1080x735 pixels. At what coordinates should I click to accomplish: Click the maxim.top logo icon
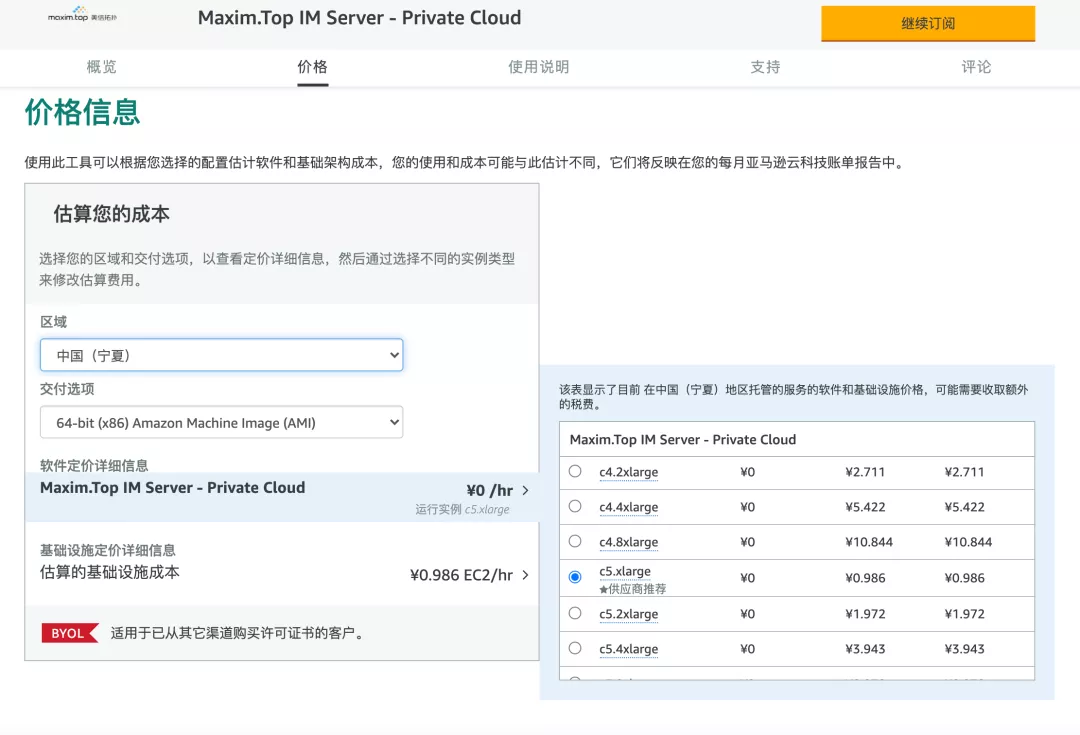point(82,14)
